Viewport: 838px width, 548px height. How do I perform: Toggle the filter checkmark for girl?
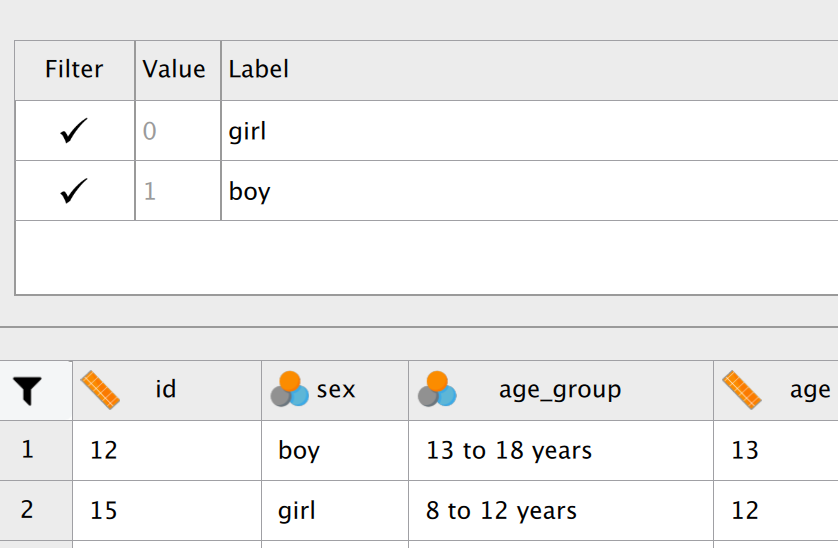tap(74, 130)
